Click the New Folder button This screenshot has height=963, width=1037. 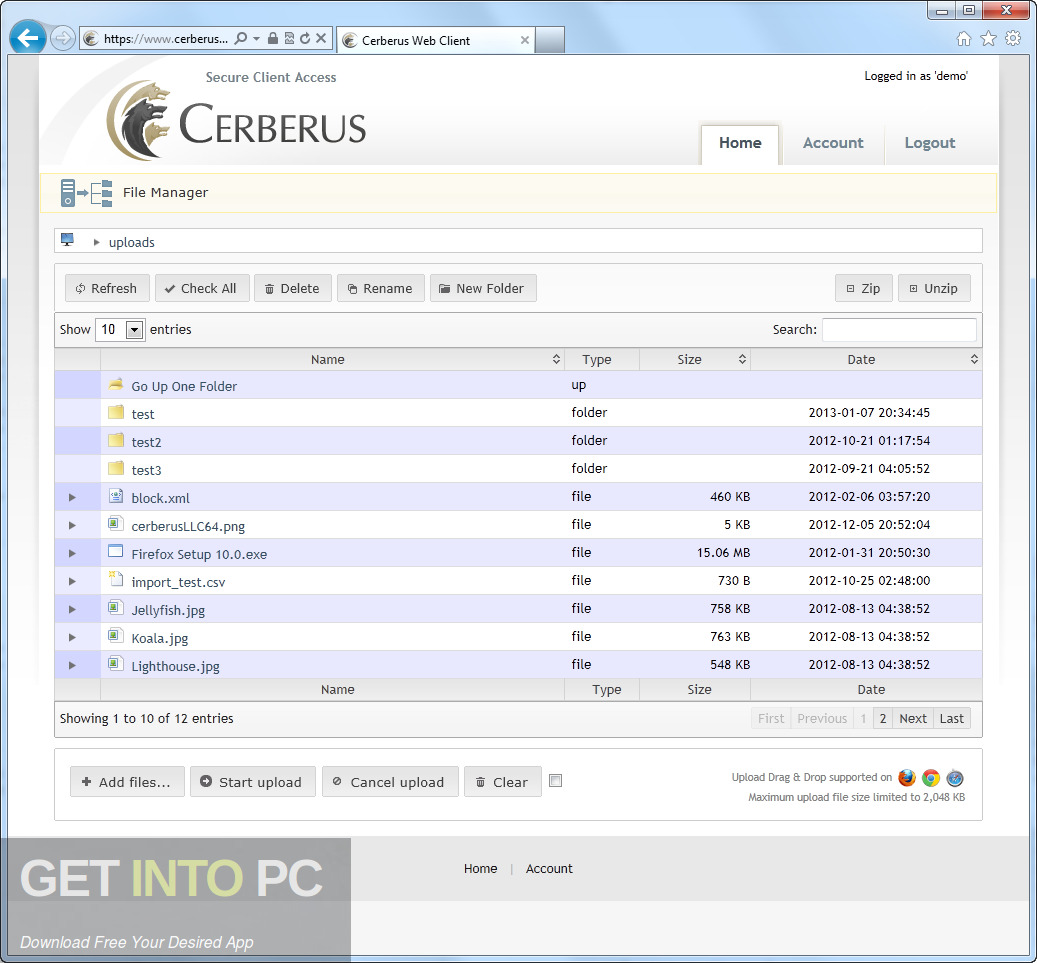tap(483, 288)
